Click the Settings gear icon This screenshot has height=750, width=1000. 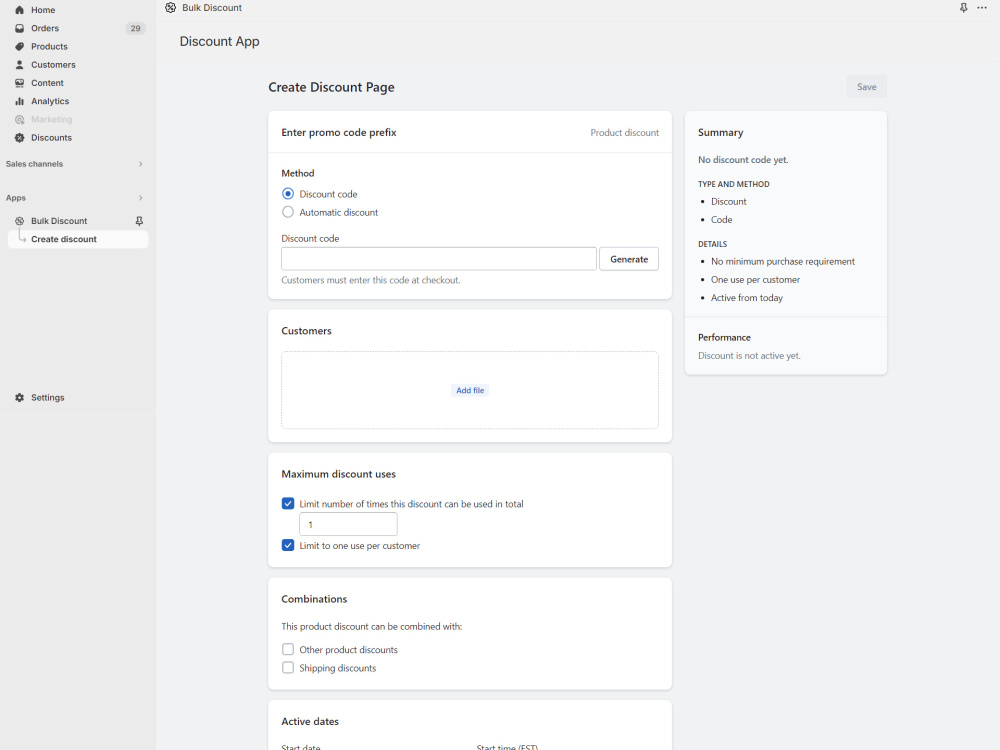coord(19,397)
